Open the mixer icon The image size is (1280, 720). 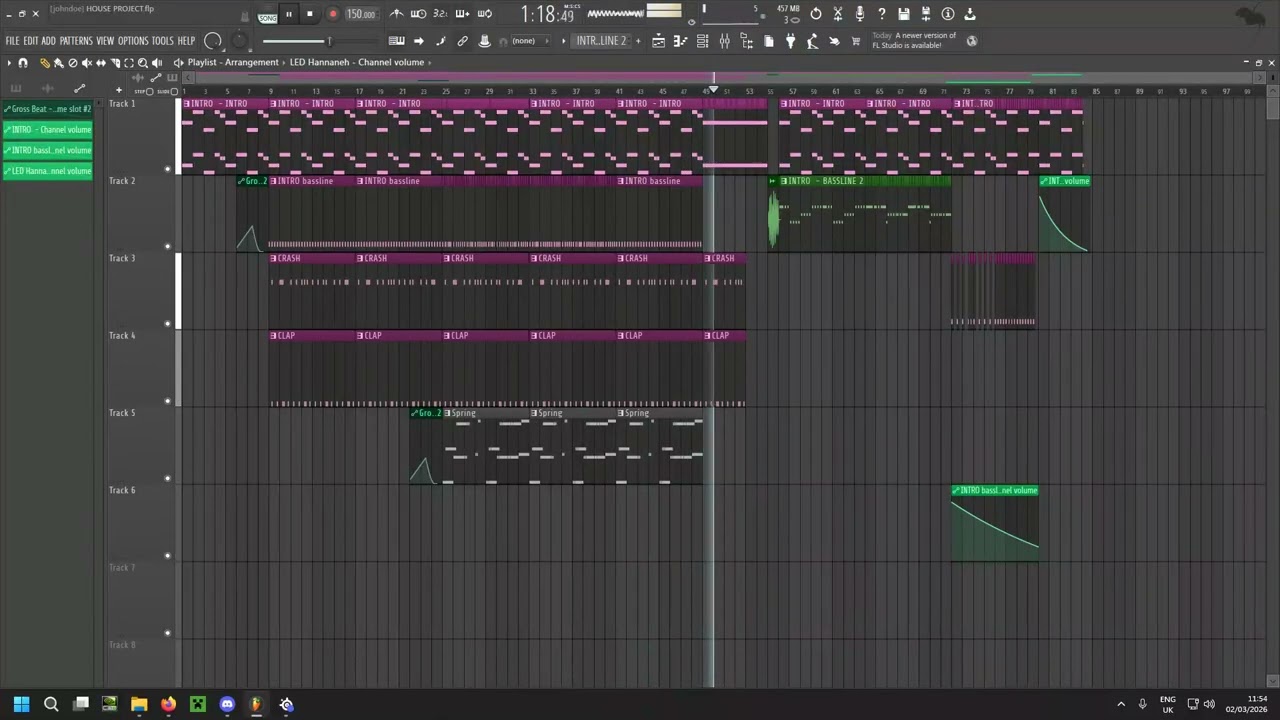[724, 41]
